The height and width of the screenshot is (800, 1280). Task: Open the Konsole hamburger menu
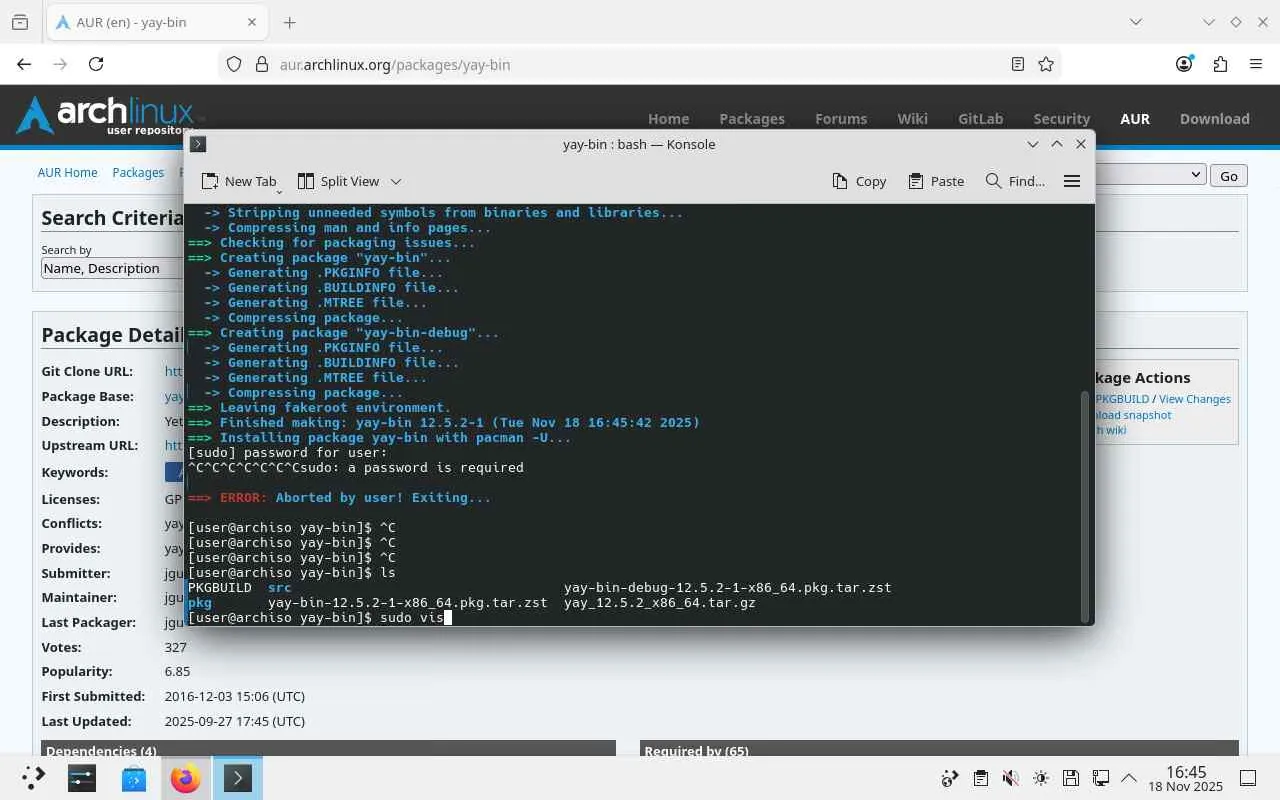[1071, 181]
